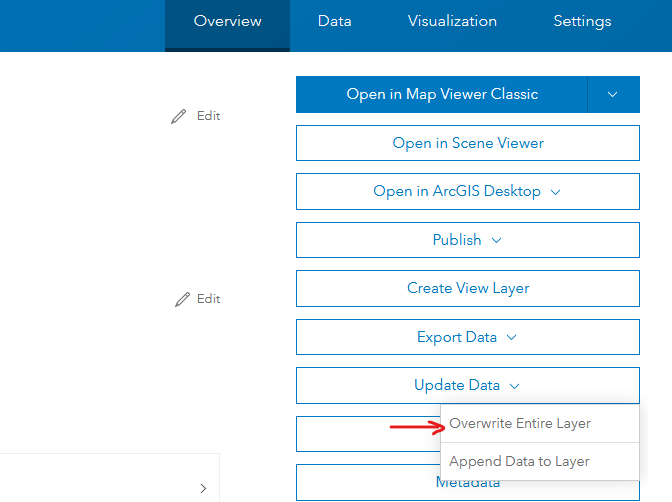Click Create View Layer button
The width and height of the screenshot is (672, 502).
468,288
